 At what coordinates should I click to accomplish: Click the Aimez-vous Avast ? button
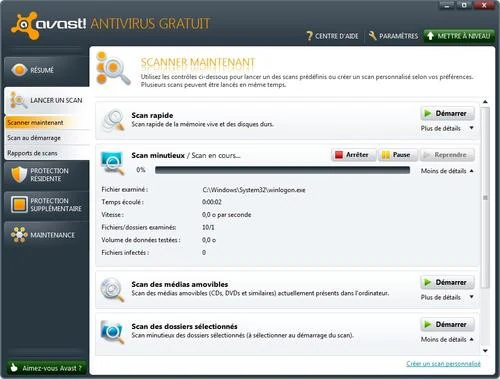tap(47, 368)
